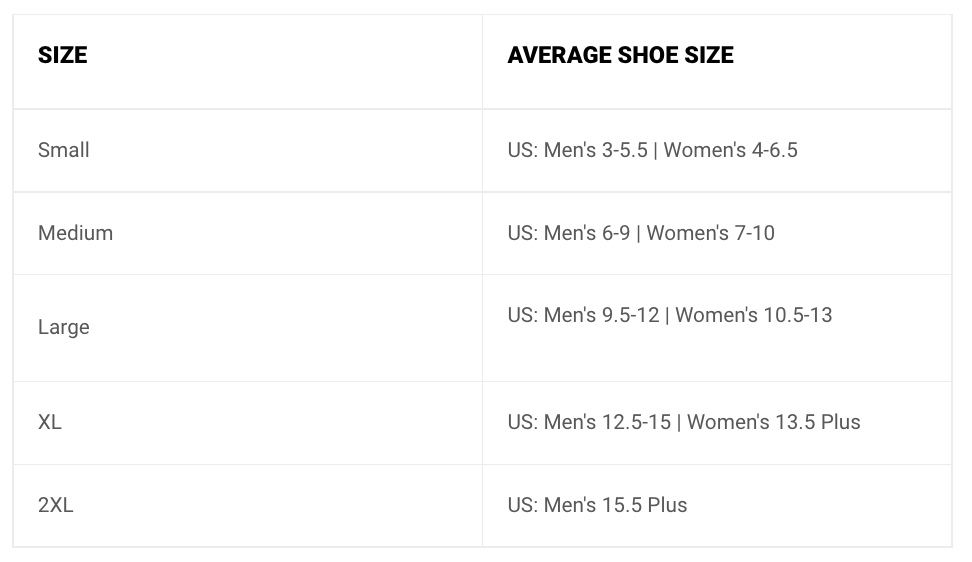Viewport: 972px width, 562px height.
Task: Click the AVERAGE SHOE SIZE header
Action: click(x=621, y=55)
